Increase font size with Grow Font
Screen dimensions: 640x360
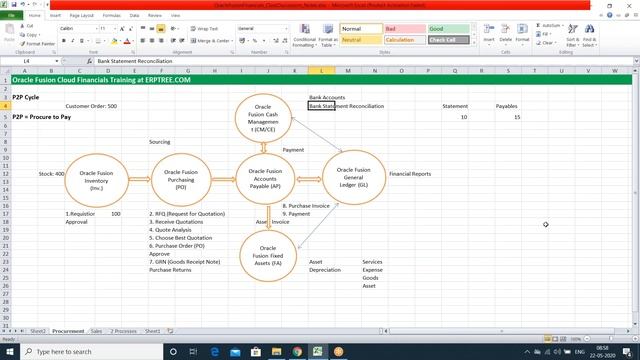pos(122,29)
